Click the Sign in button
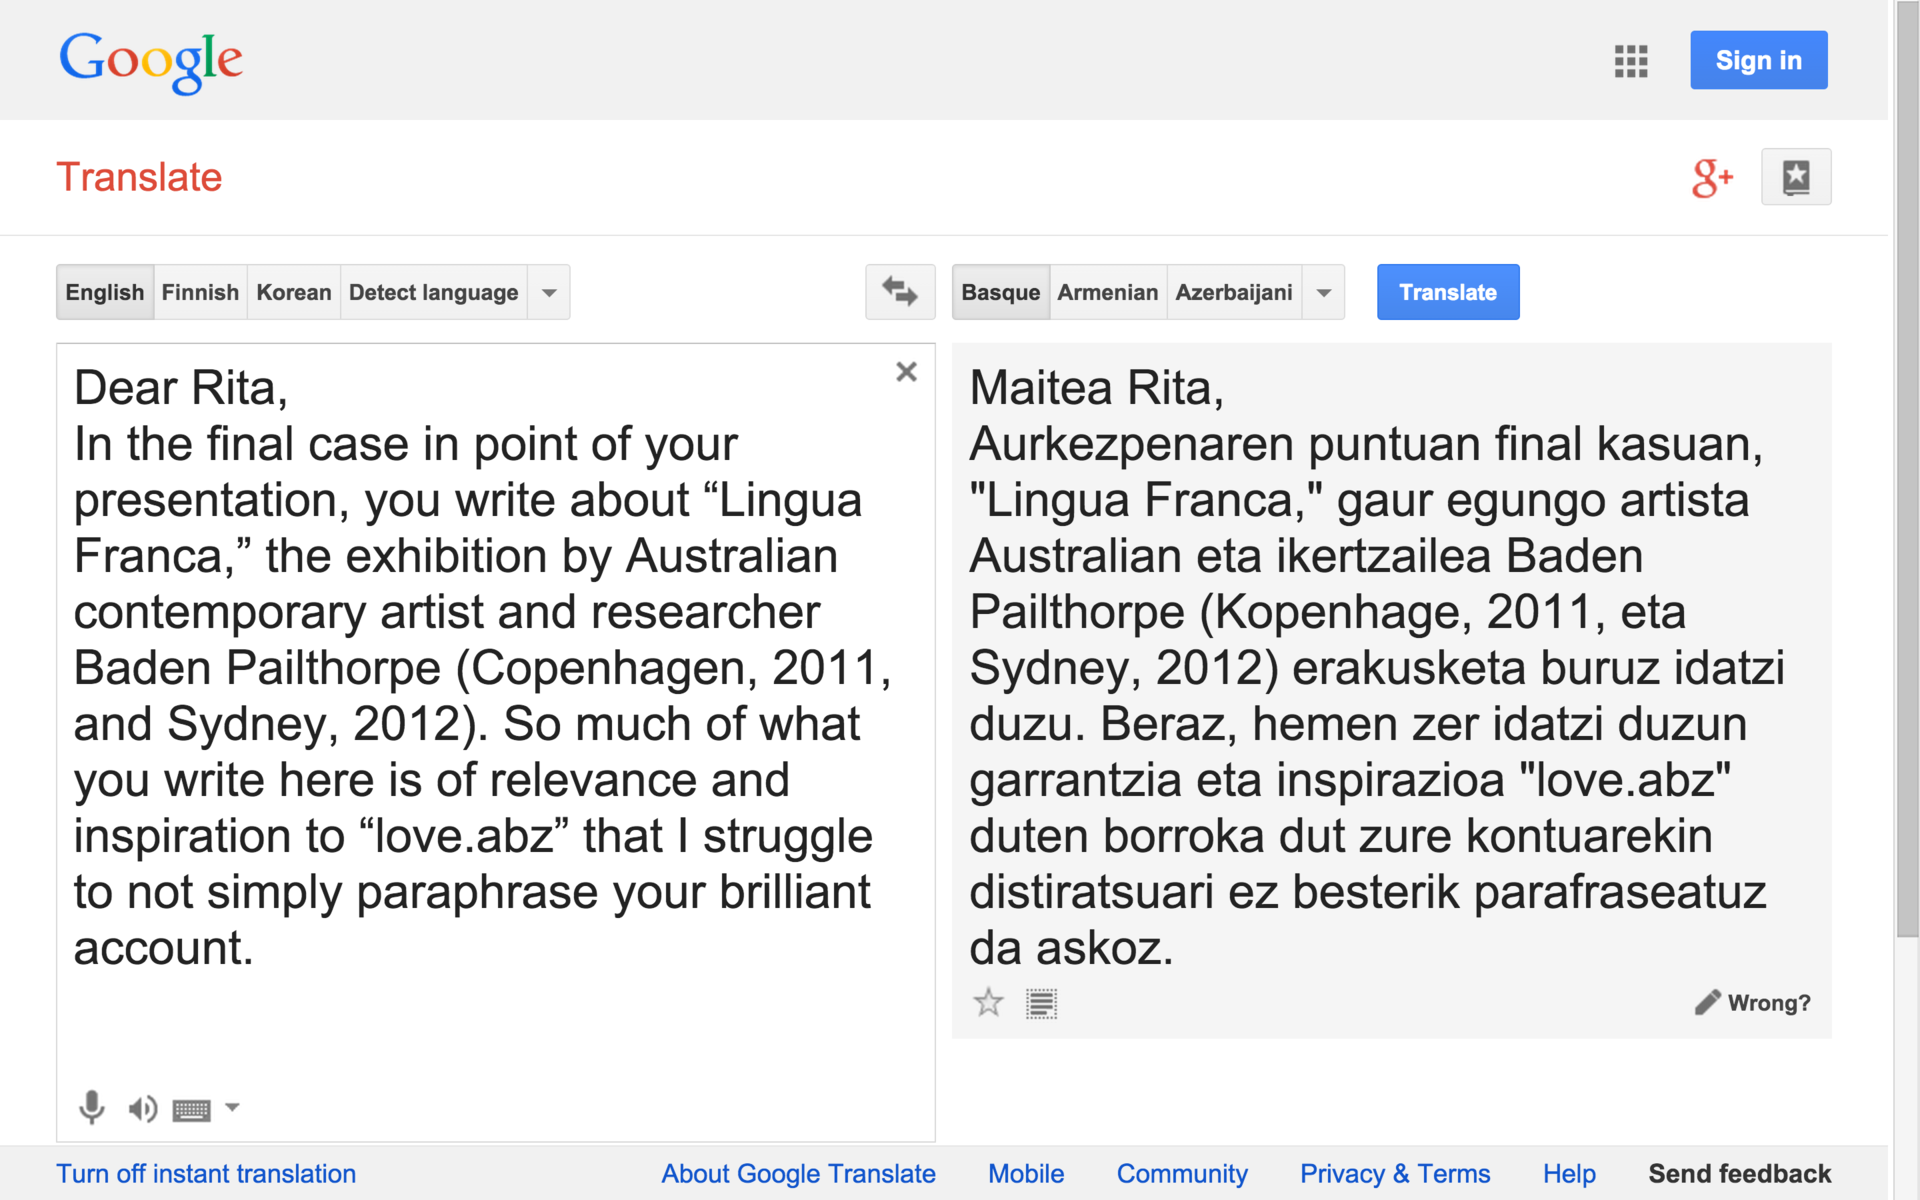Screen dimensions: 1920x1200 [x=1758, y=60]
